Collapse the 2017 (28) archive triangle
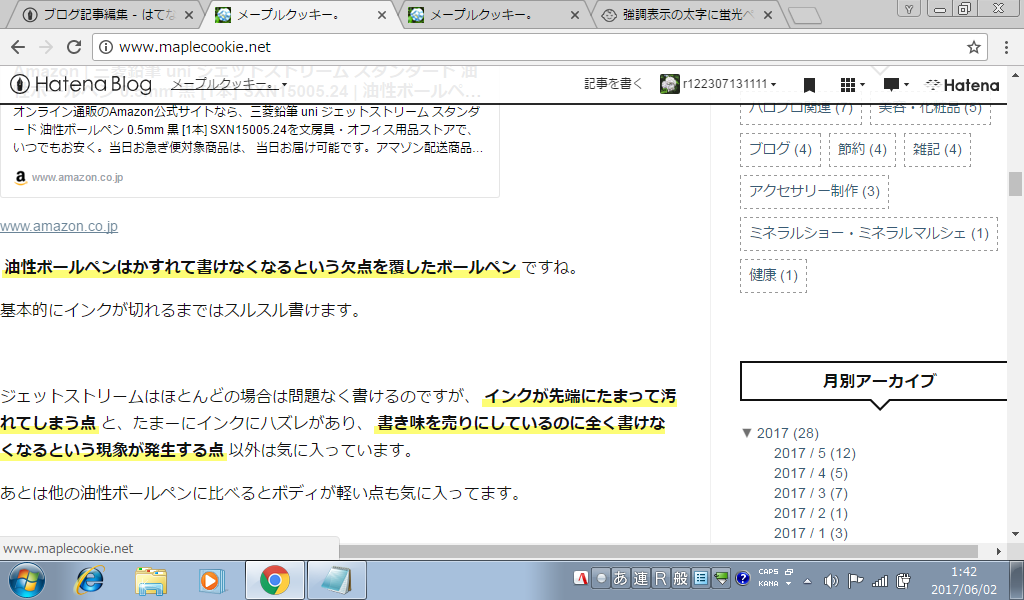This screenshot has width=1024, height=600. [747, 432]
